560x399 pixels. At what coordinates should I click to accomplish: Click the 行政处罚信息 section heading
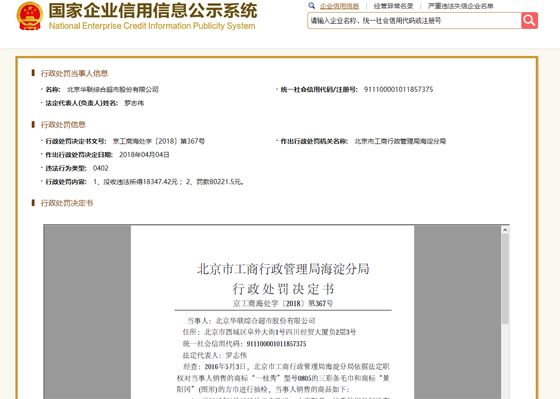coord(63,124)
